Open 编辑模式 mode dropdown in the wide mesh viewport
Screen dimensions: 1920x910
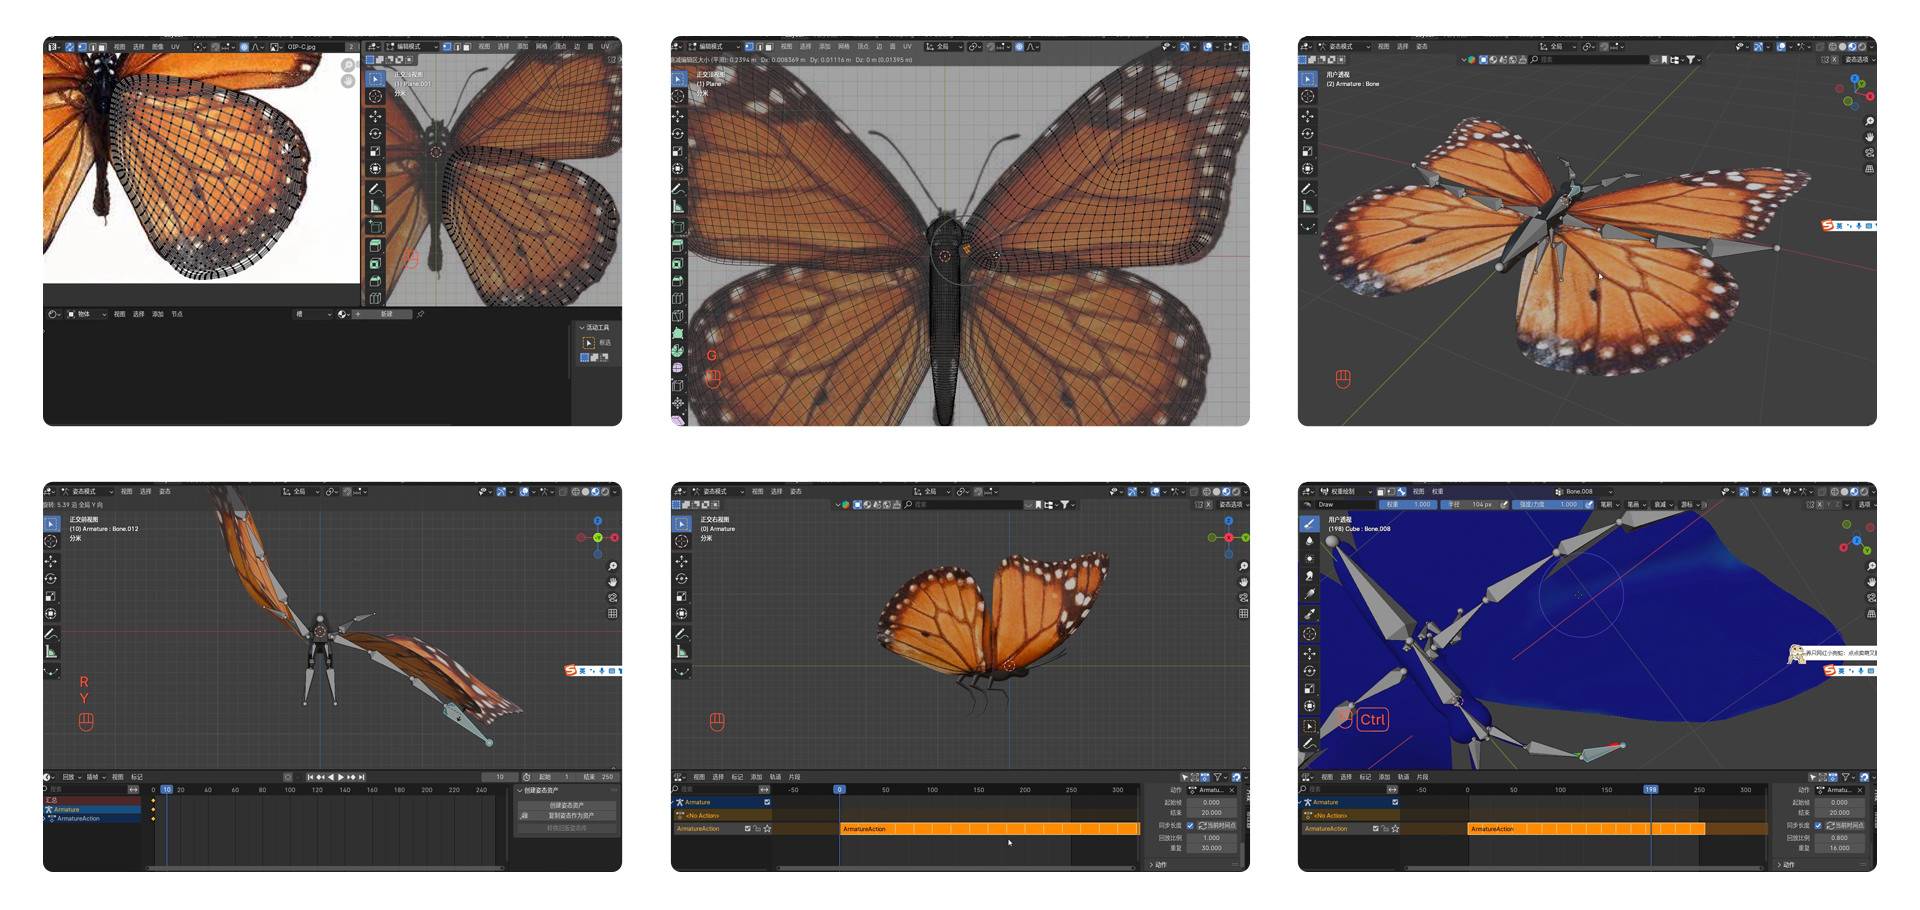714,46
